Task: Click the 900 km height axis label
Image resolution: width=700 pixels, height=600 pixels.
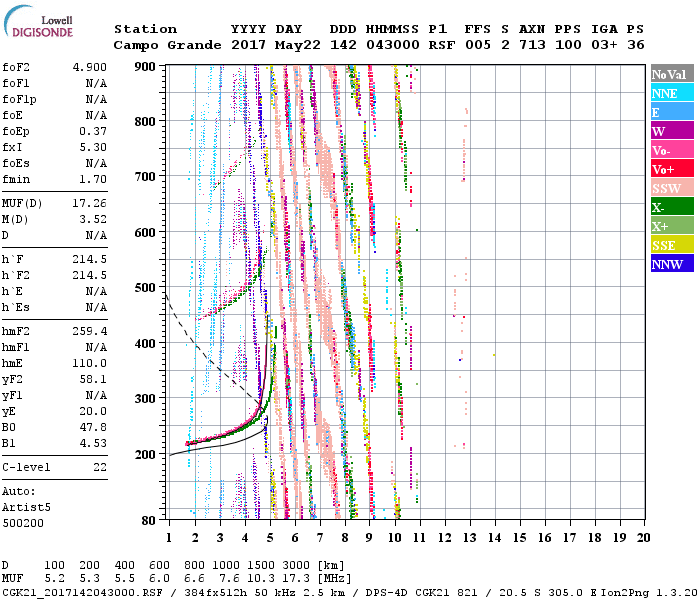Action: [145, 67]
